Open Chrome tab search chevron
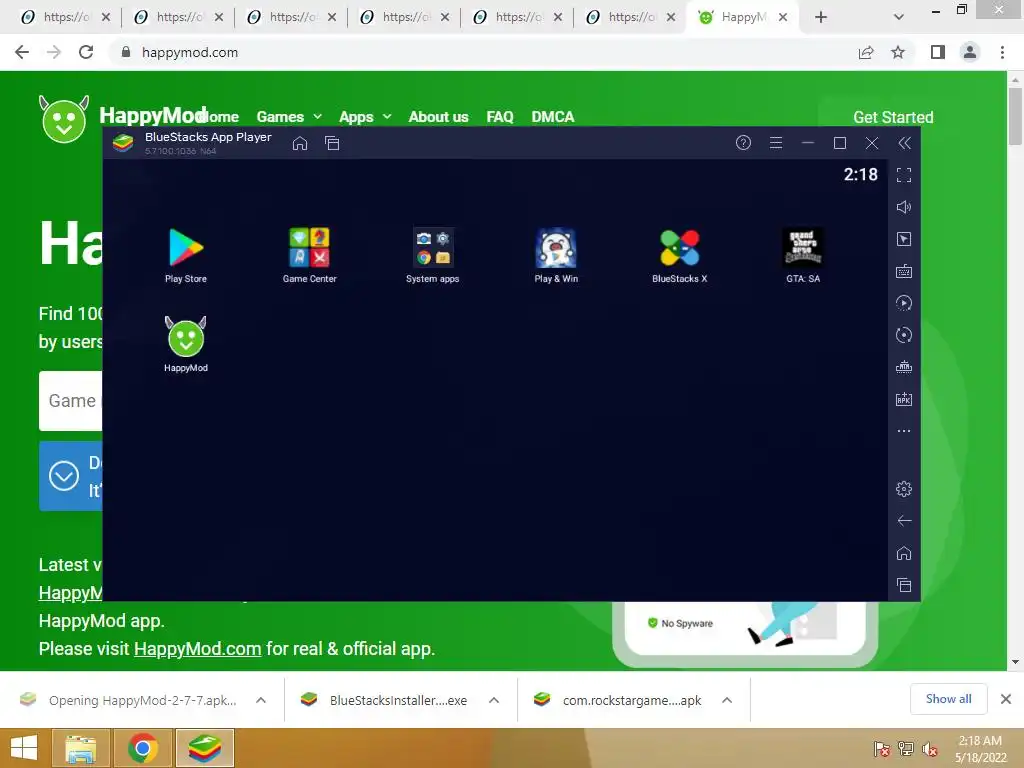Image resolution: width=1024 pixels, height=768 pixels. 899,18
